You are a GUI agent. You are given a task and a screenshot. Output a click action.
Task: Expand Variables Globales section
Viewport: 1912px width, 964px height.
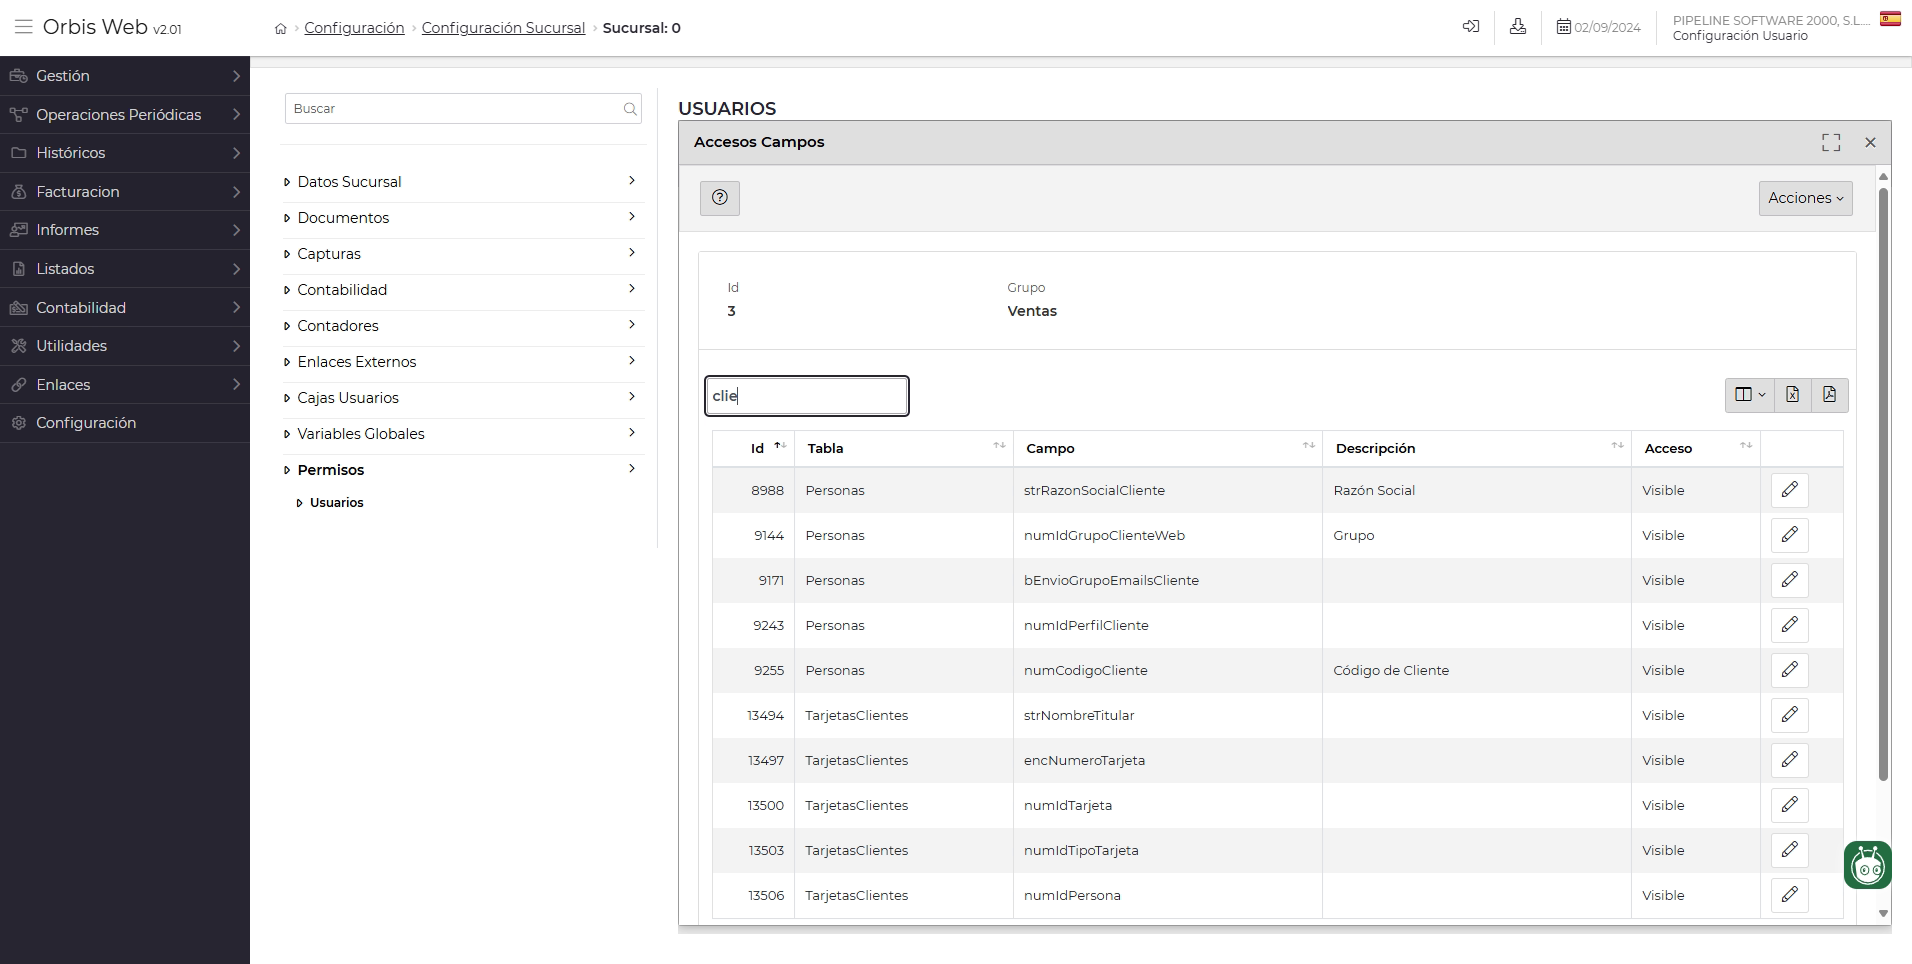click(463, 434)
